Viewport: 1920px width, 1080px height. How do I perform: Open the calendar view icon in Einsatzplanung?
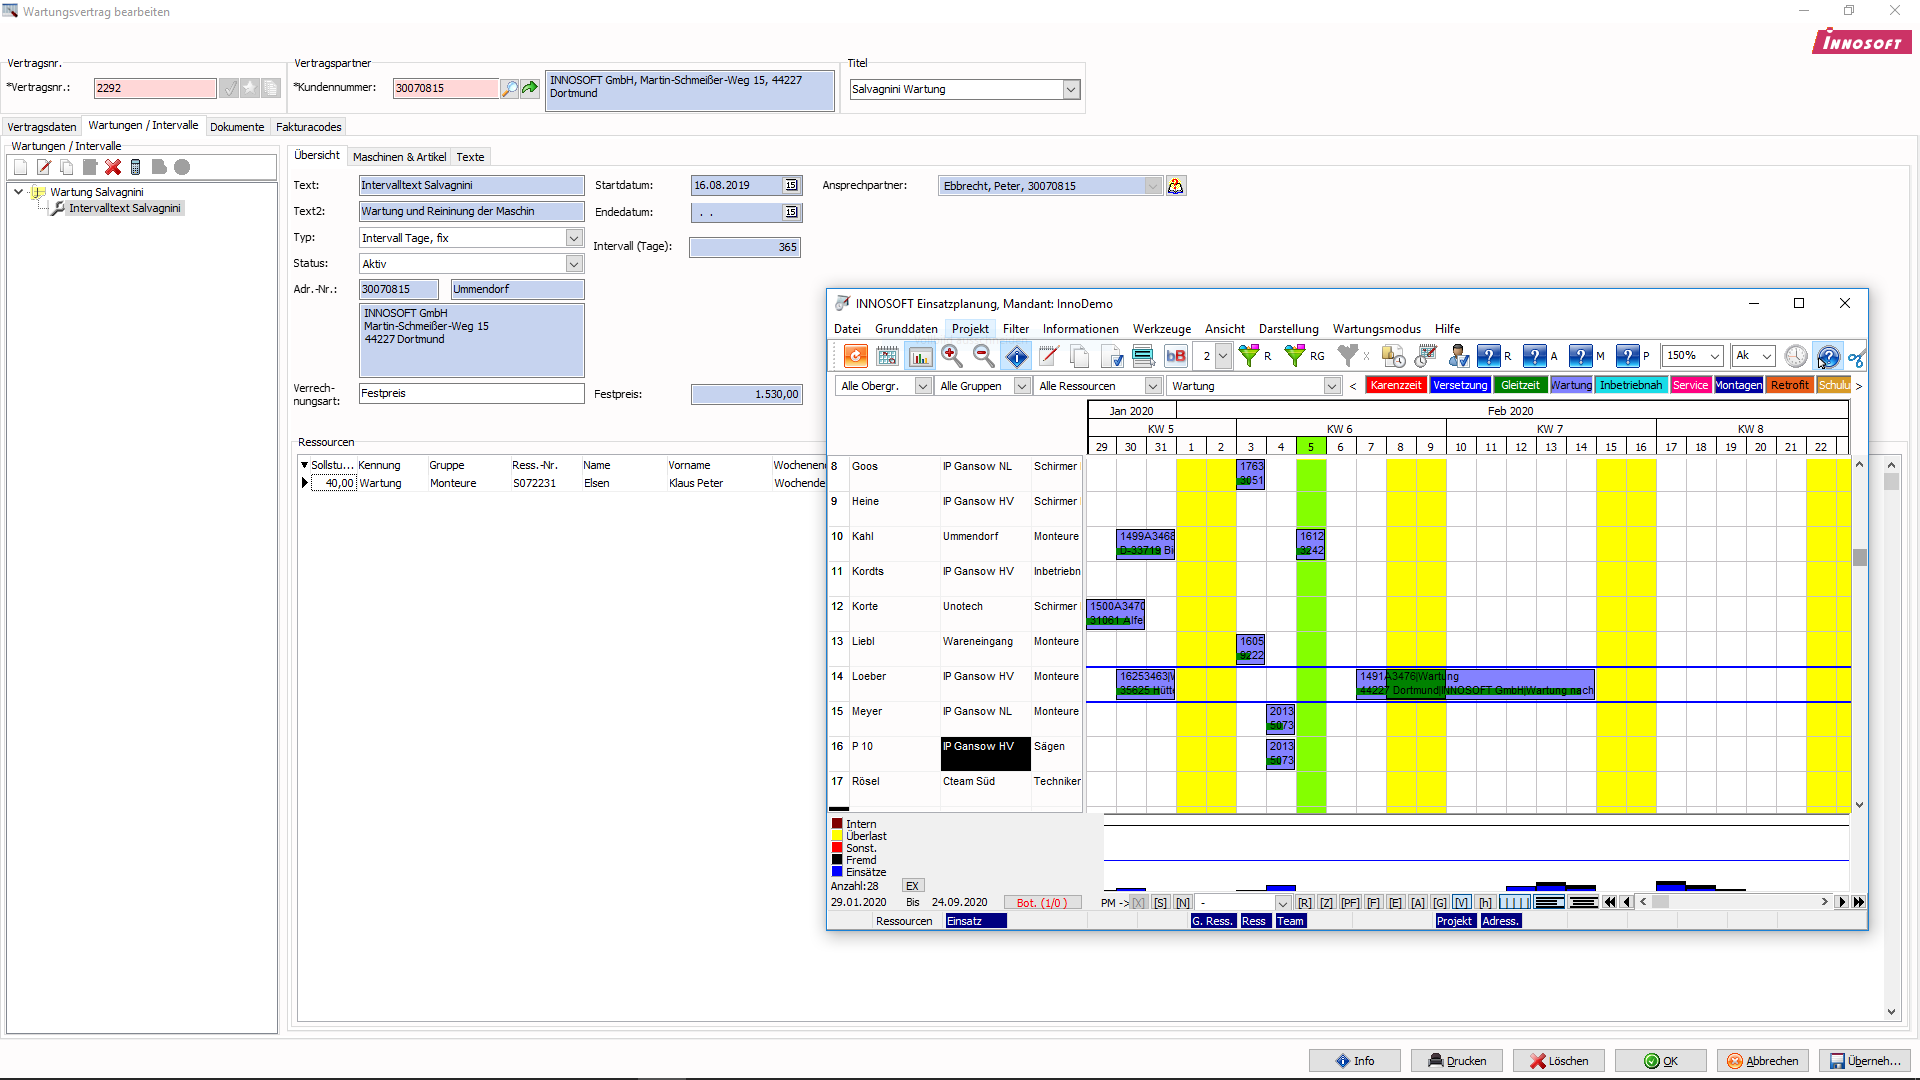click(x=887, y=356)
